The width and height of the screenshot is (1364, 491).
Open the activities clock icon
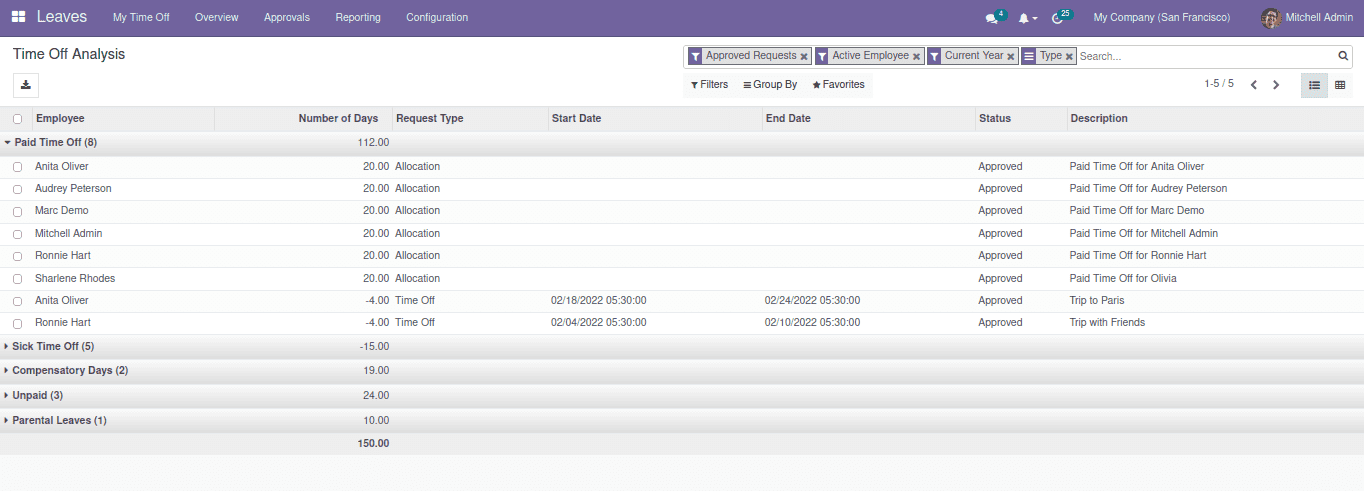(x=1058, y=18)
